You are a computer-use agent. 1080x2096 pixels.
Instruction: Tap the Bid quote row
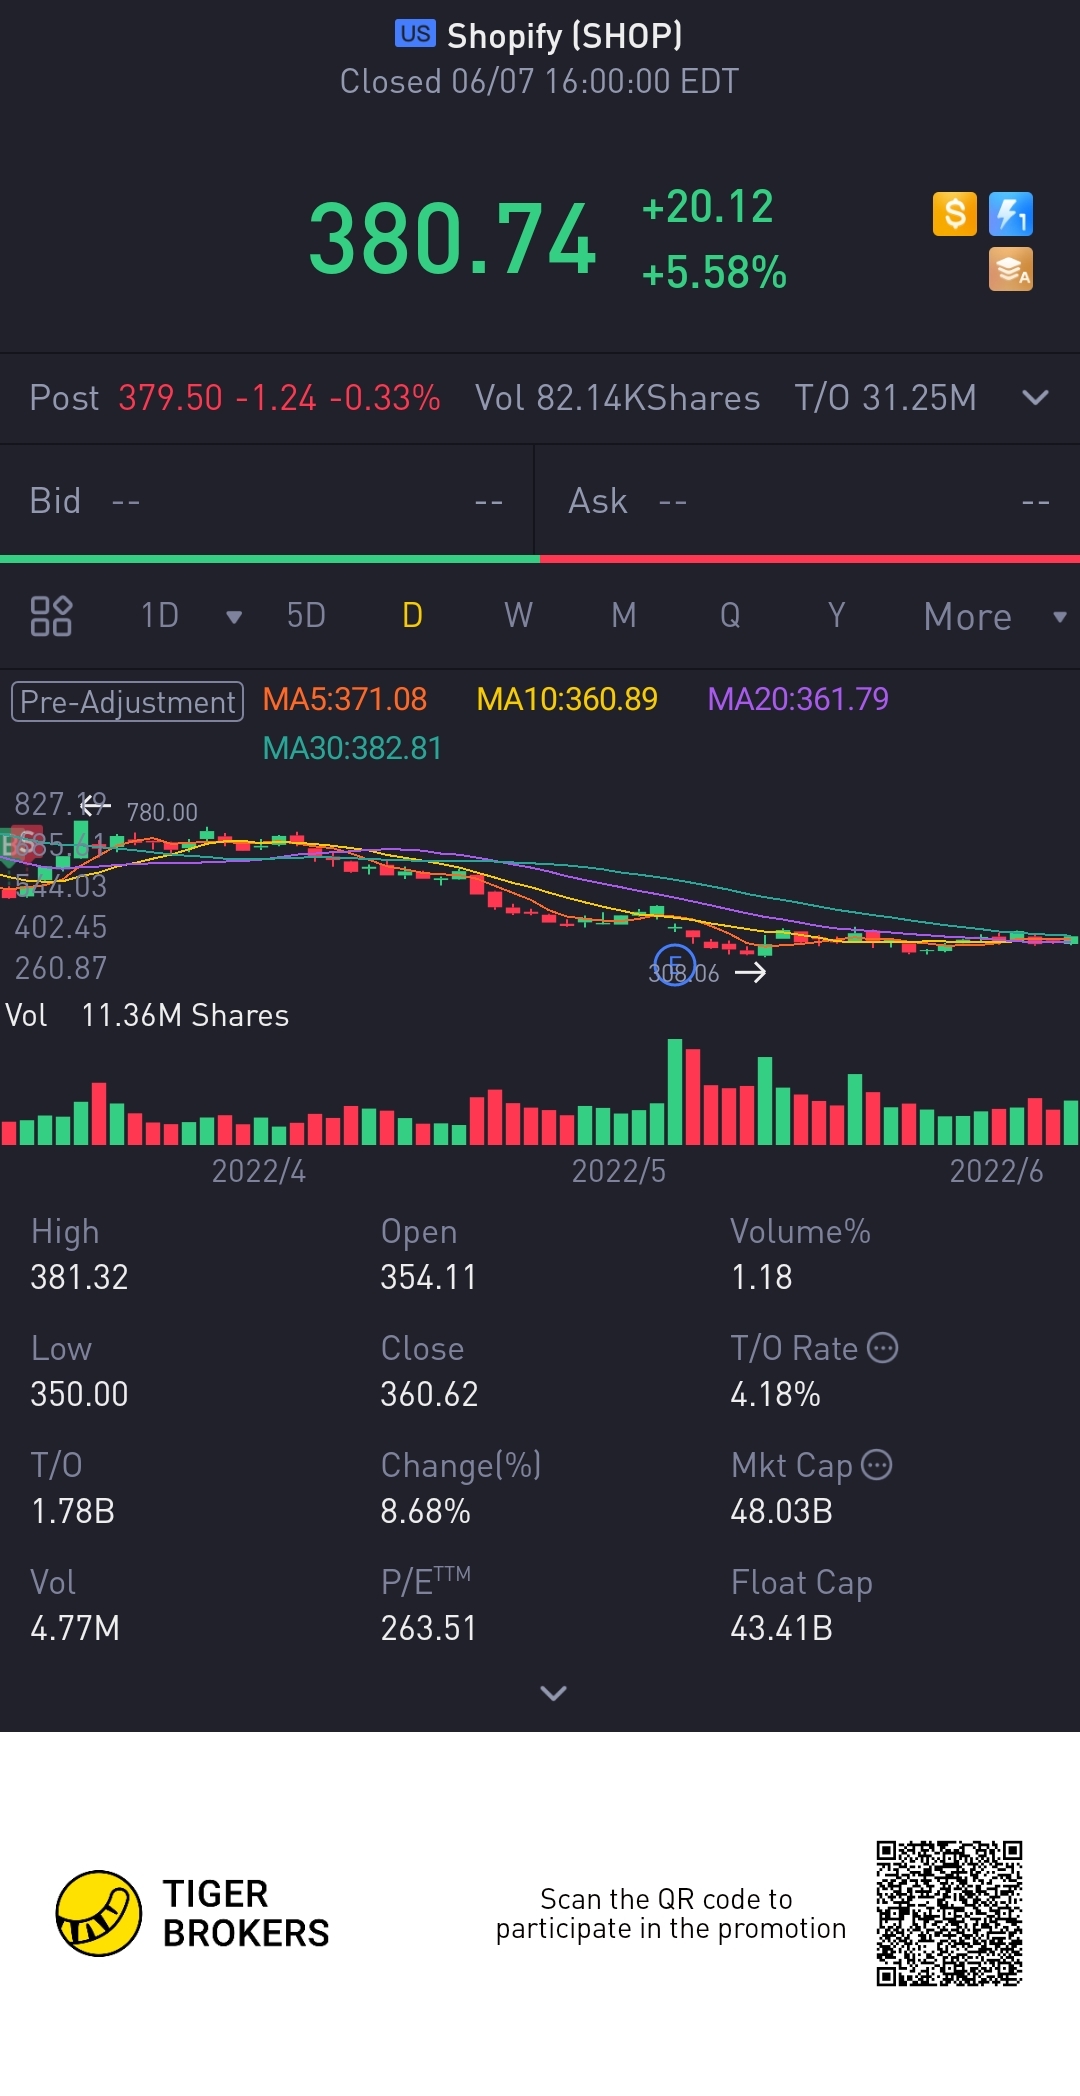266,500
